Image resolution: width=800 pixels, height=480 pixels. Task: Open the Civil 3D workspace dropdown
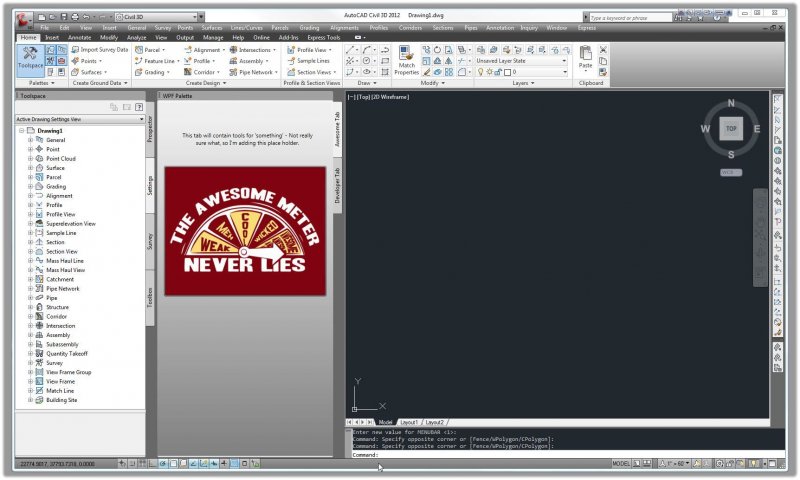point(156,17)
